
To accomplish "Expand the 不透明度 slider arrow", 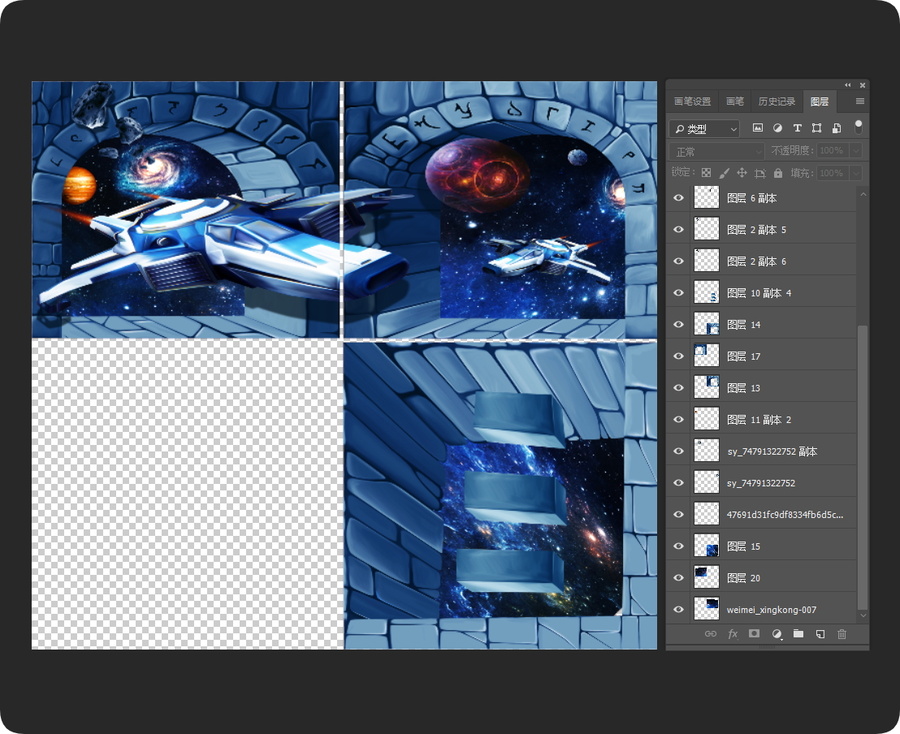I will tap(856, 150).
